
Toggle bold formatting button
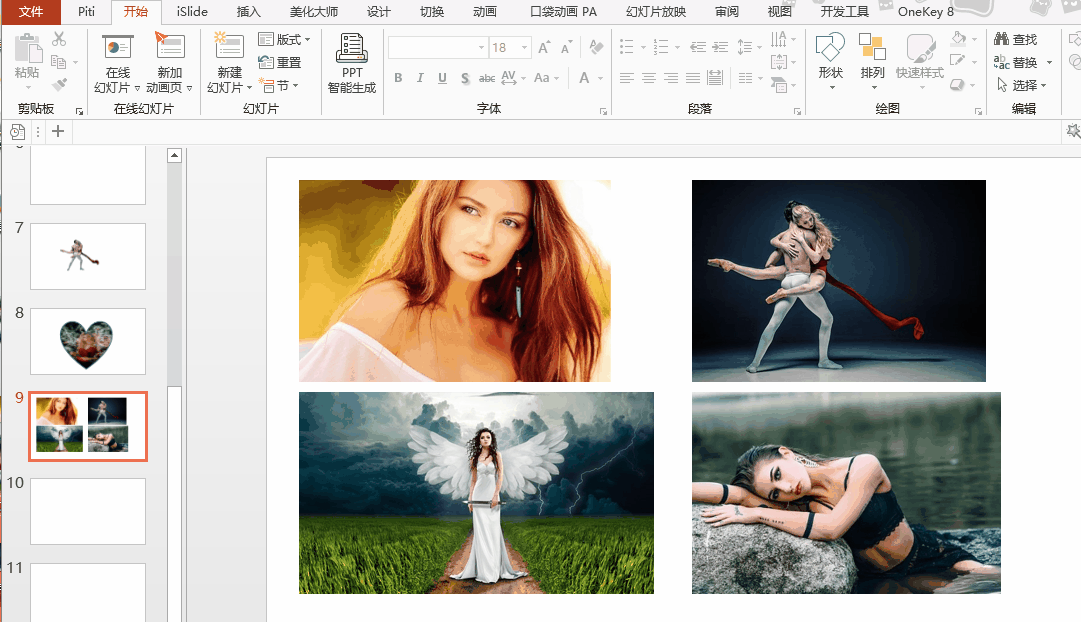click(x=398, y=78)
